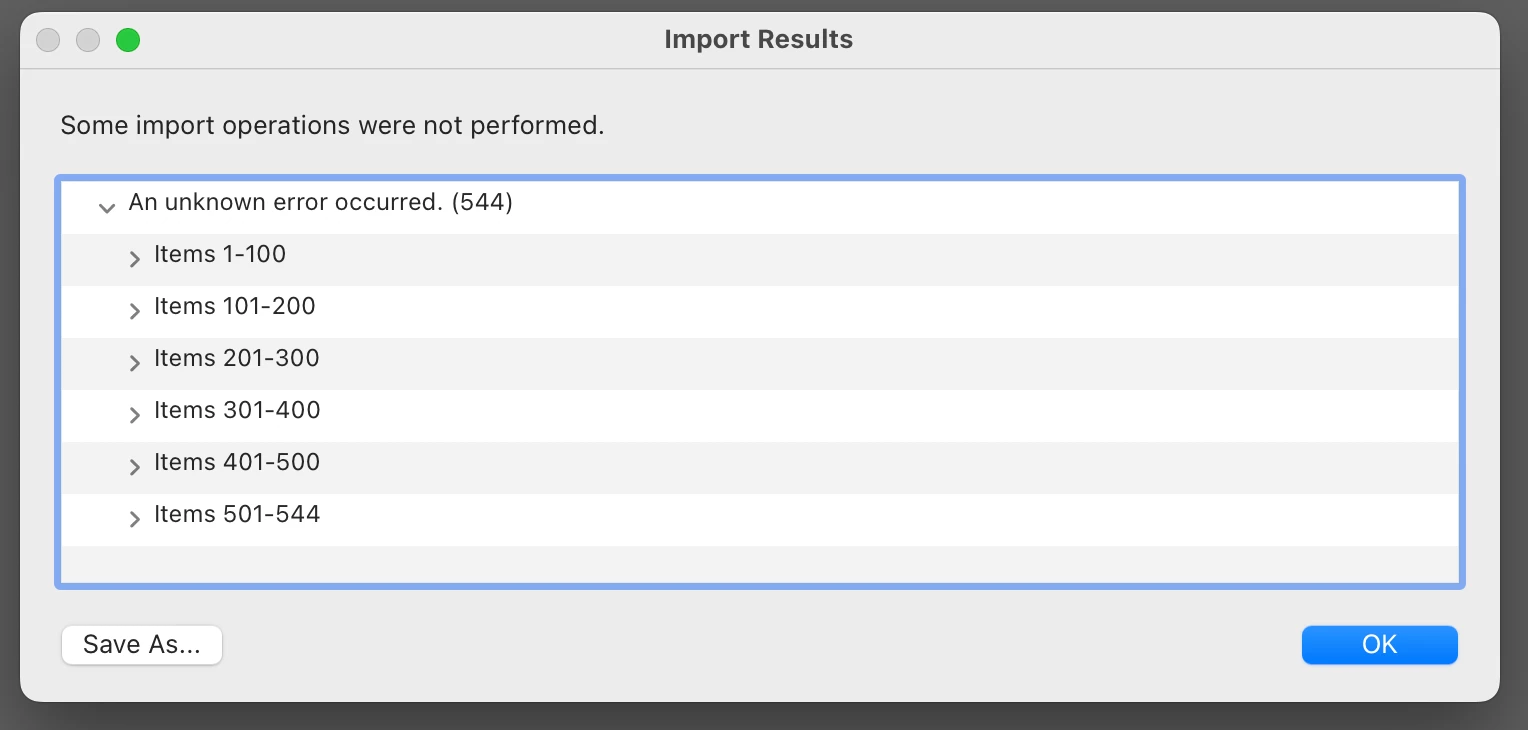This screenshot has width=1528, height=730.
Task: Expand the Items 201-300 disclosure arrow
Action: coord(135,363)
